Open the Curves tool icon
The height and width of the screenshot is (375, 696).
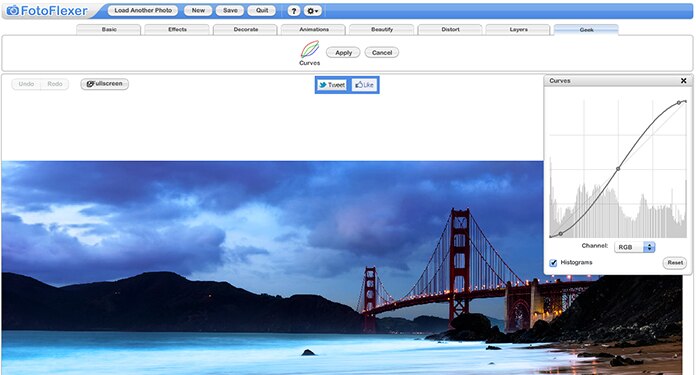[309, 49]
